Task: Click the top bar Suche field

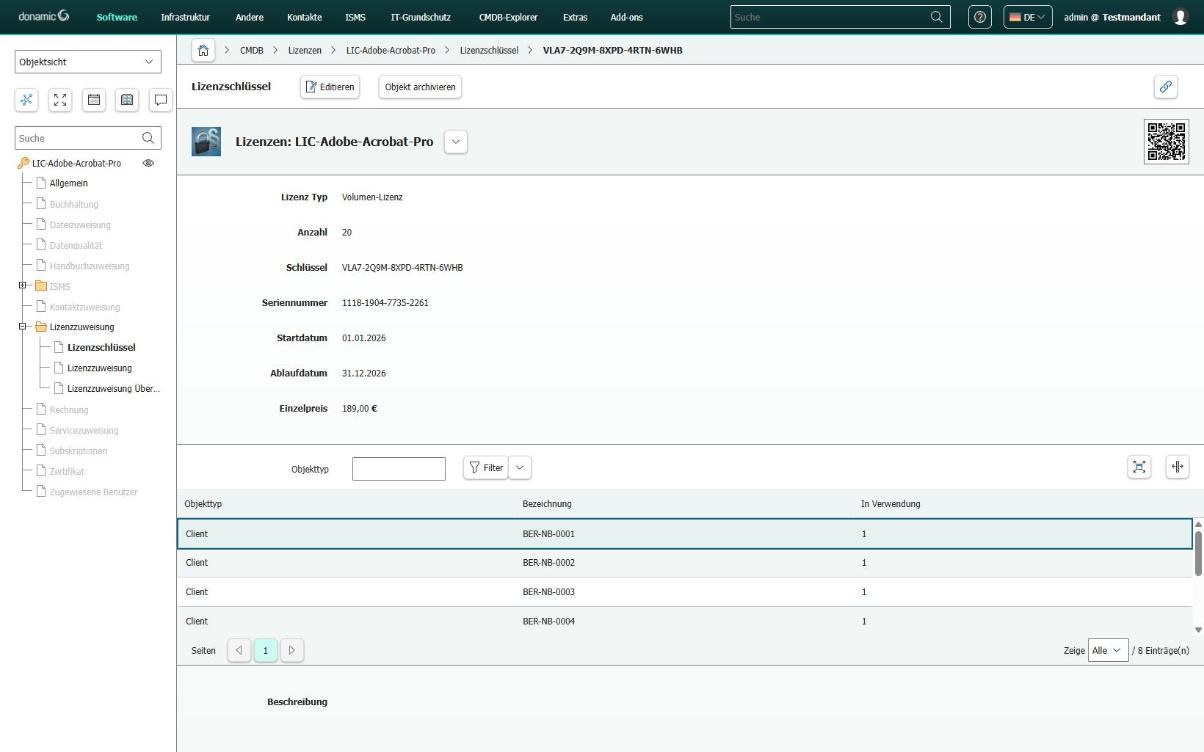Action: 839,17
